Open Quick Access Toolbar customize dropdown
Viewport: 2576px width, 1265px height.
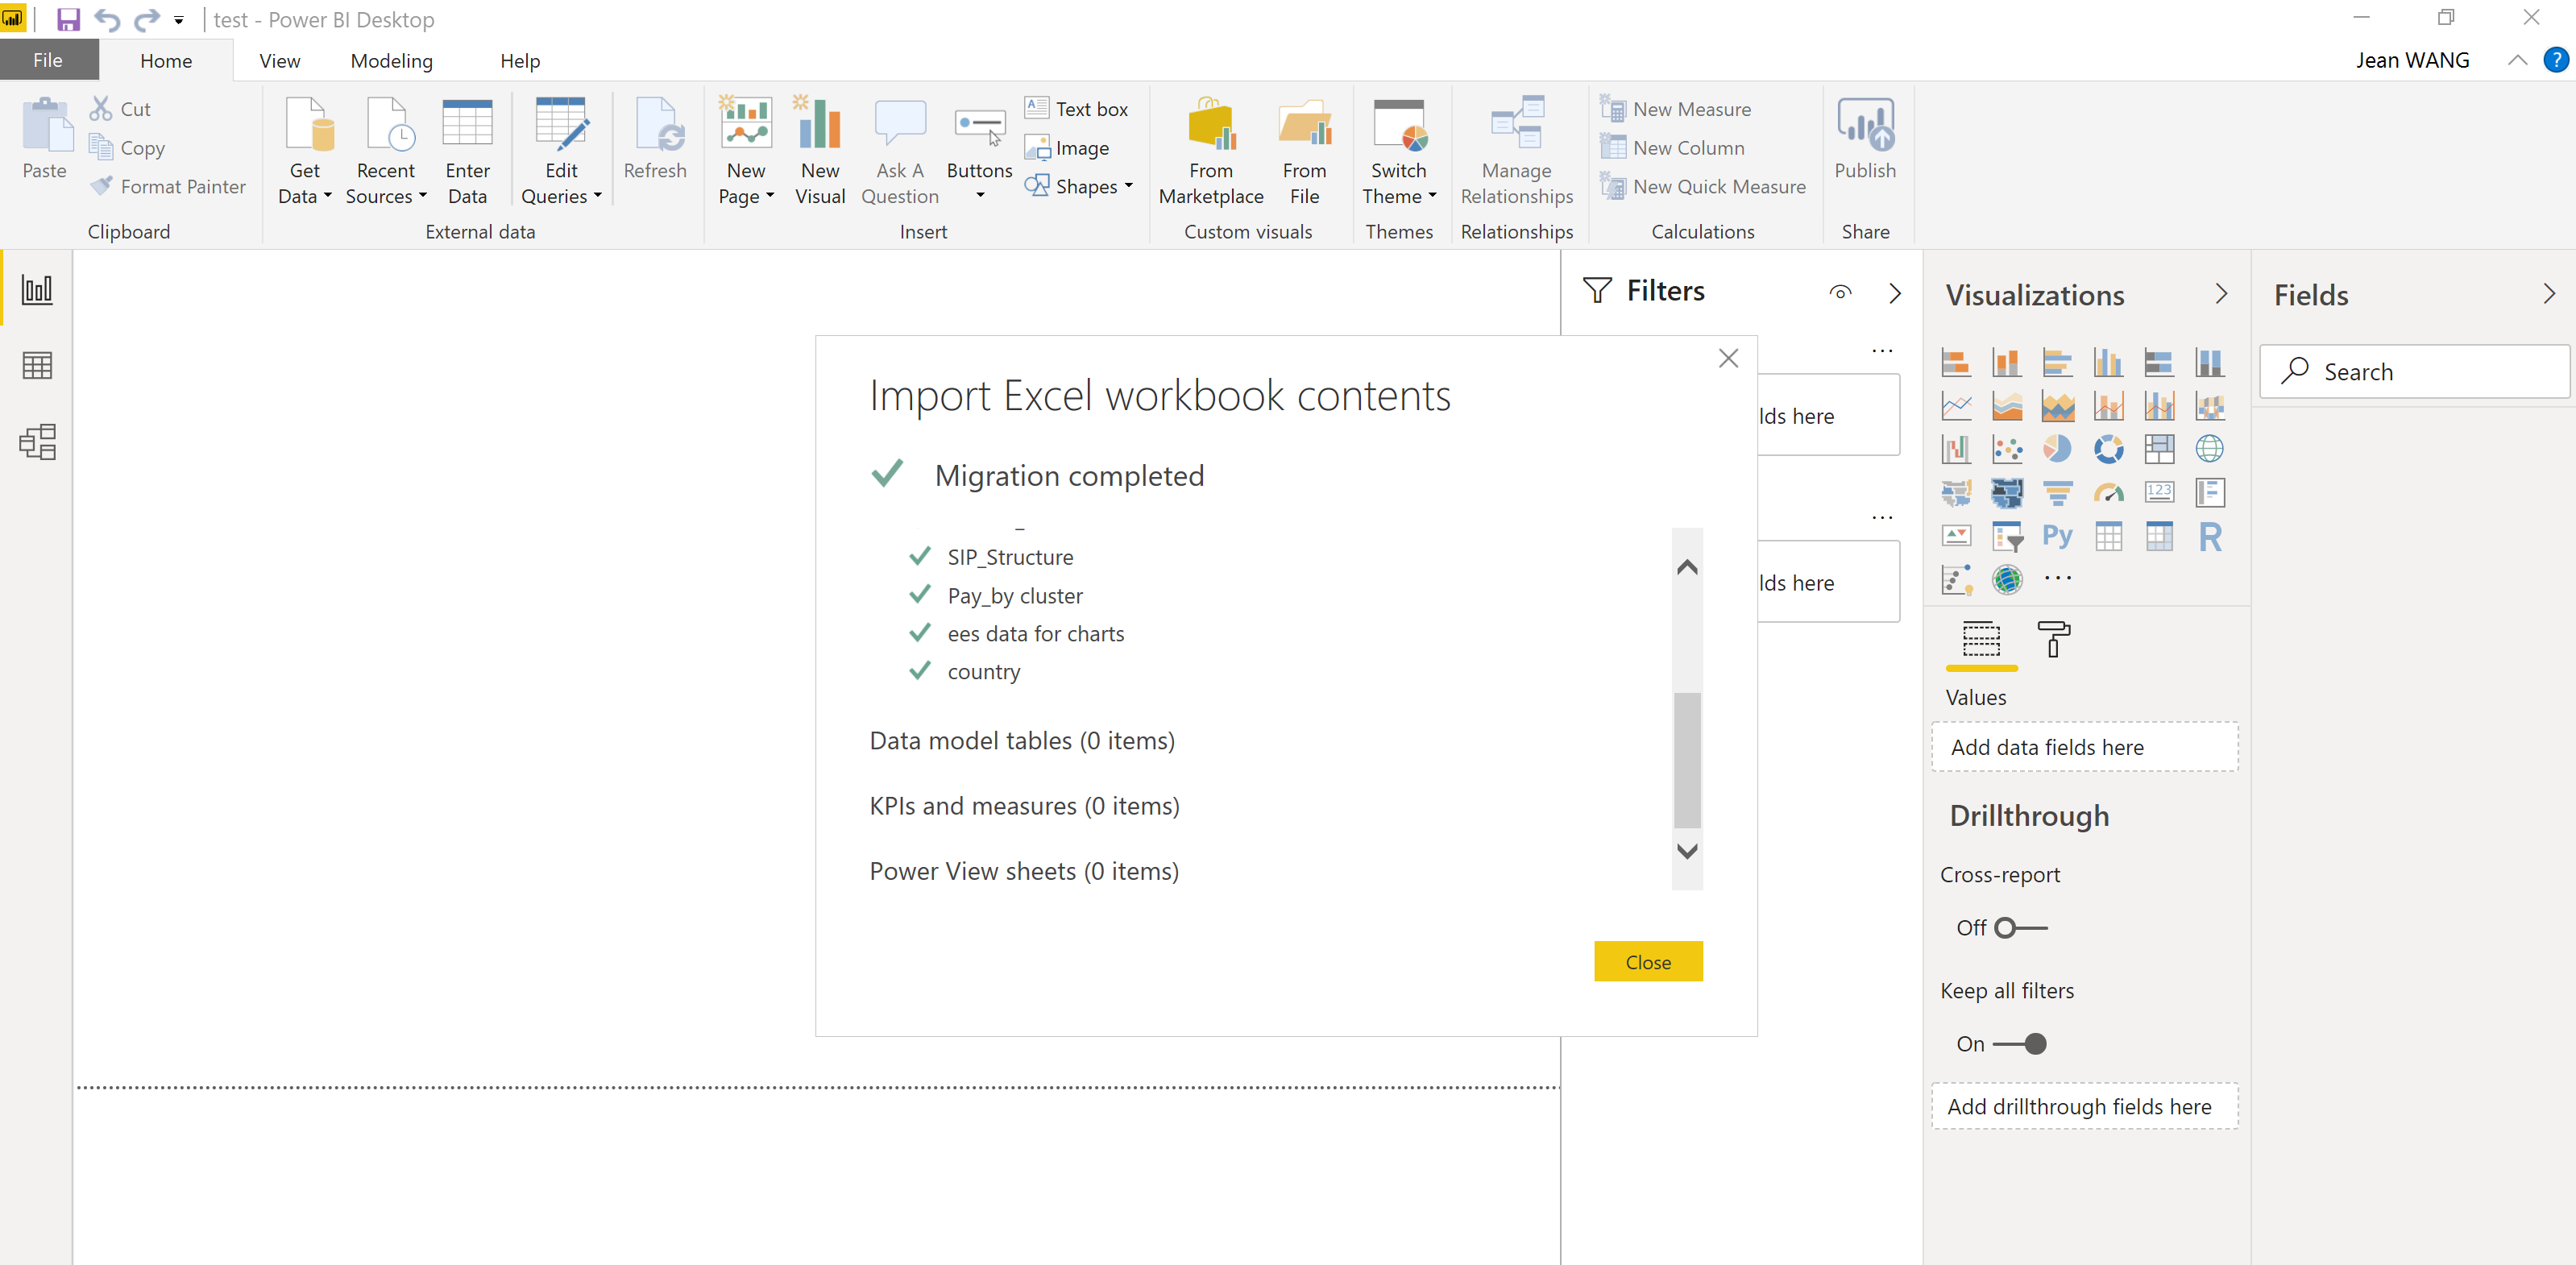(x=179, y=20)
